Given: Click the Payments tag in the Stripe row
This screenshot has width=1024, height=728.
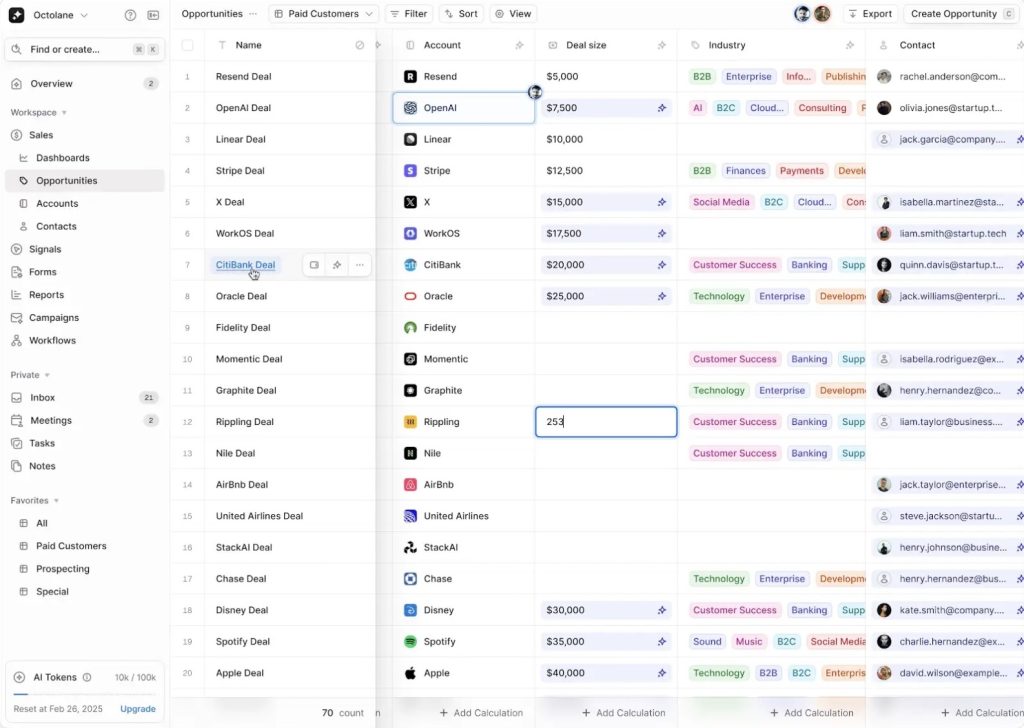Looking at the screenshot, I should (801, 171).
